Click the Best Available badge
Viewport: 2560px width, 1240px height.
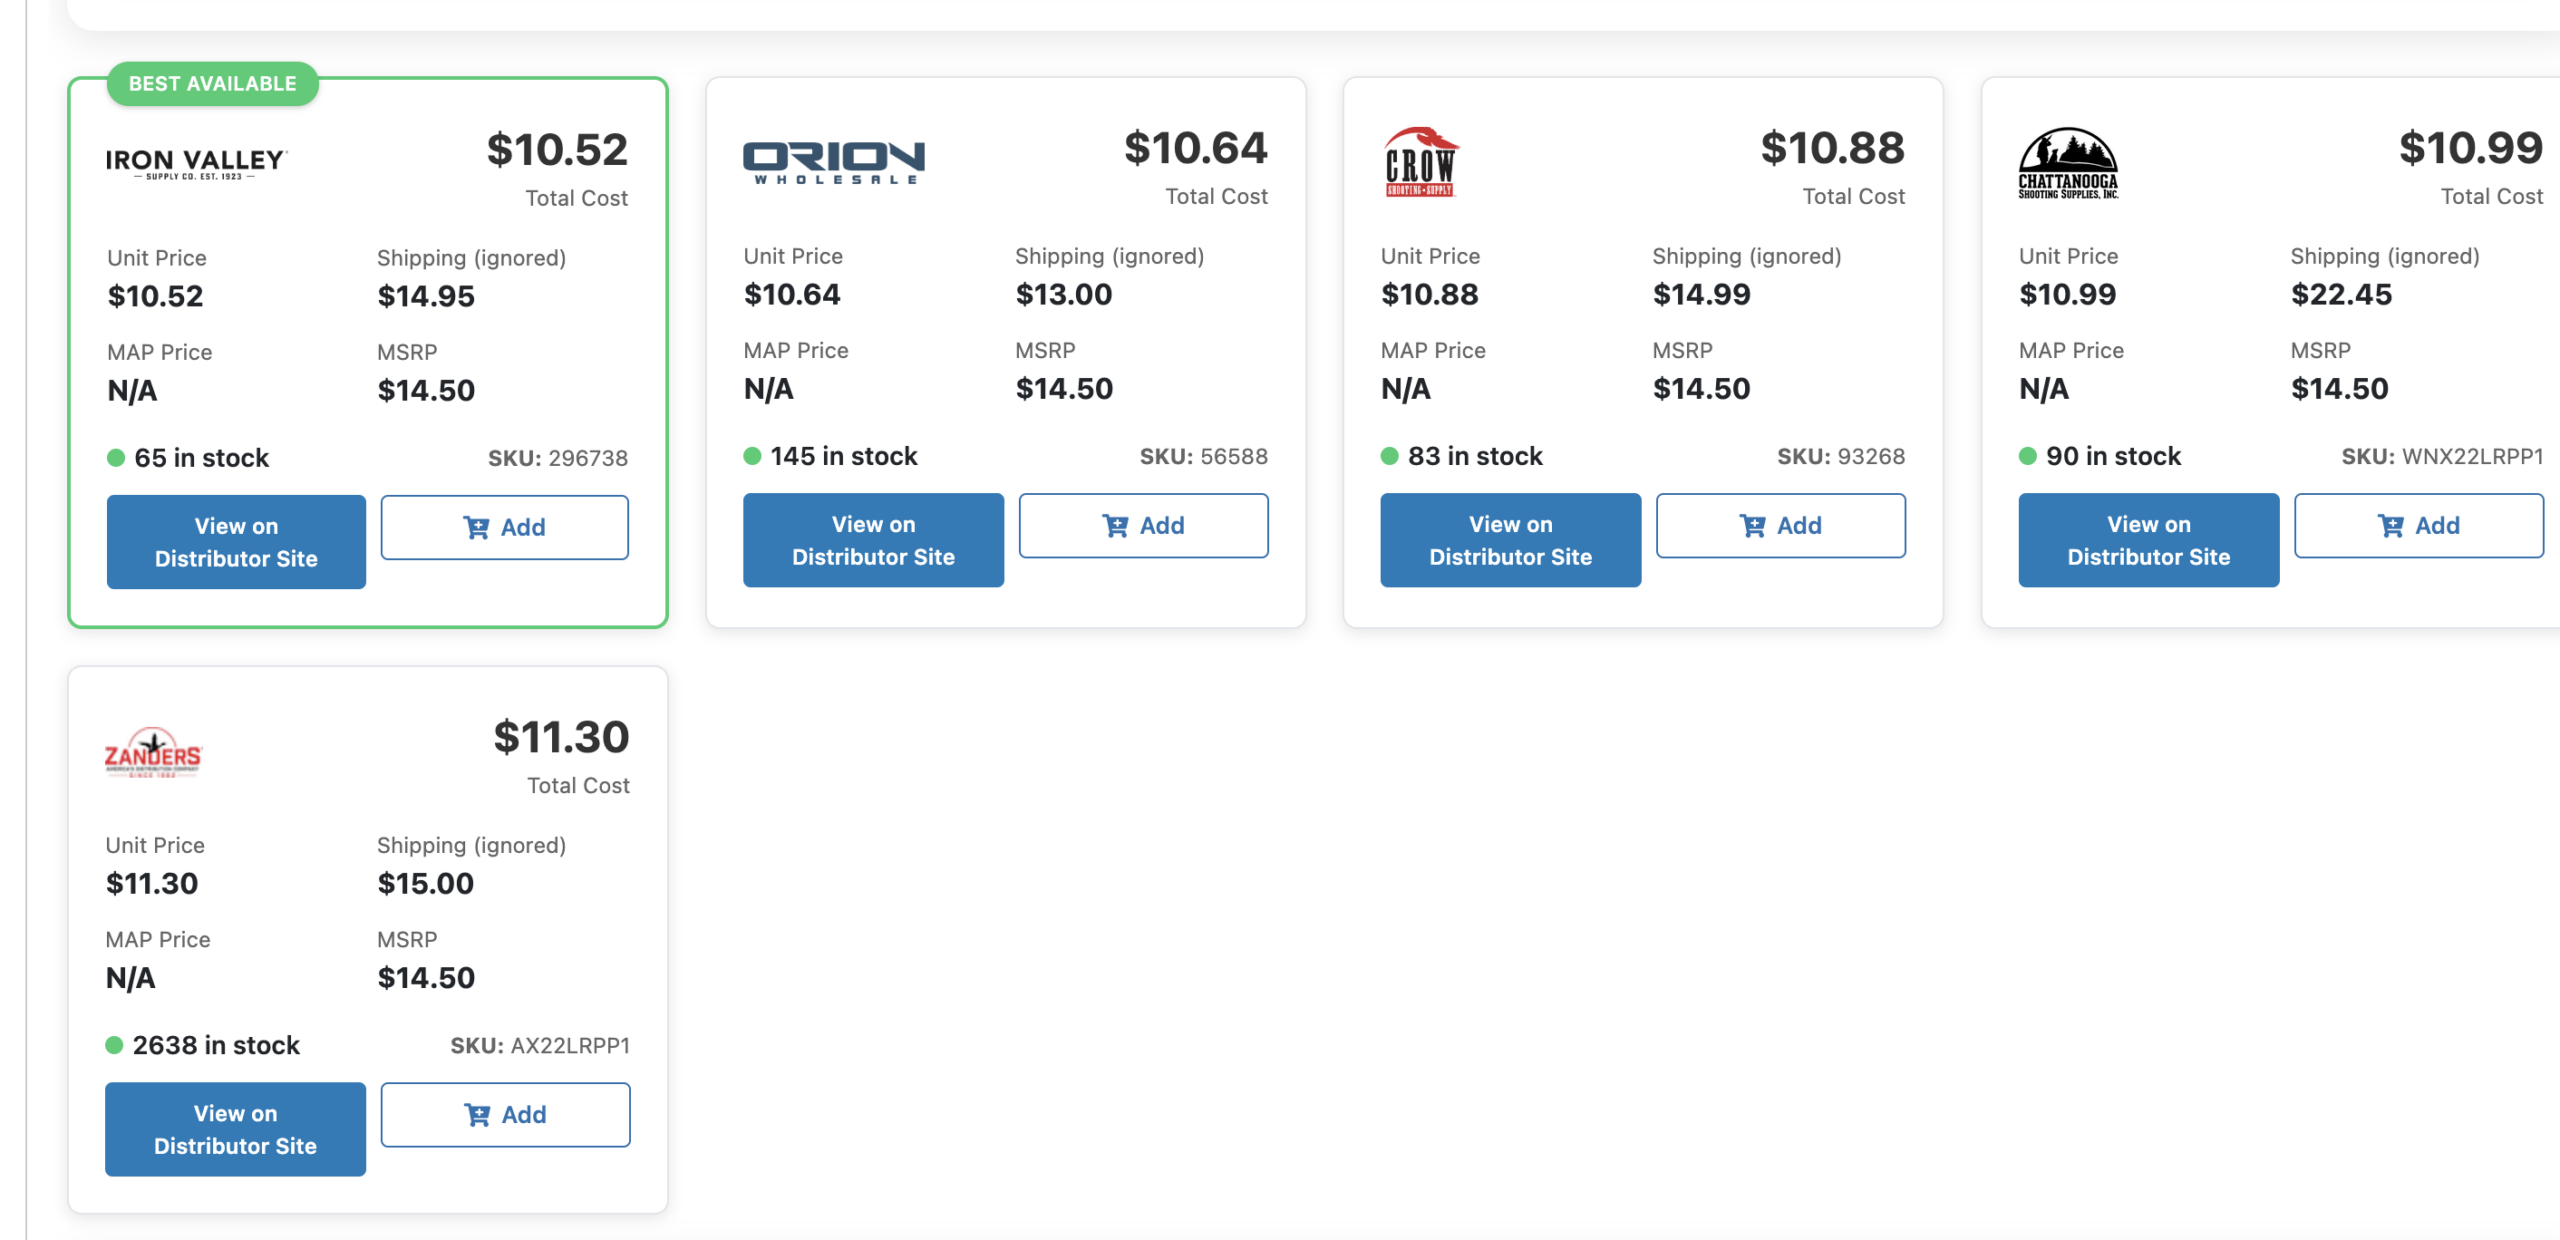212,84
